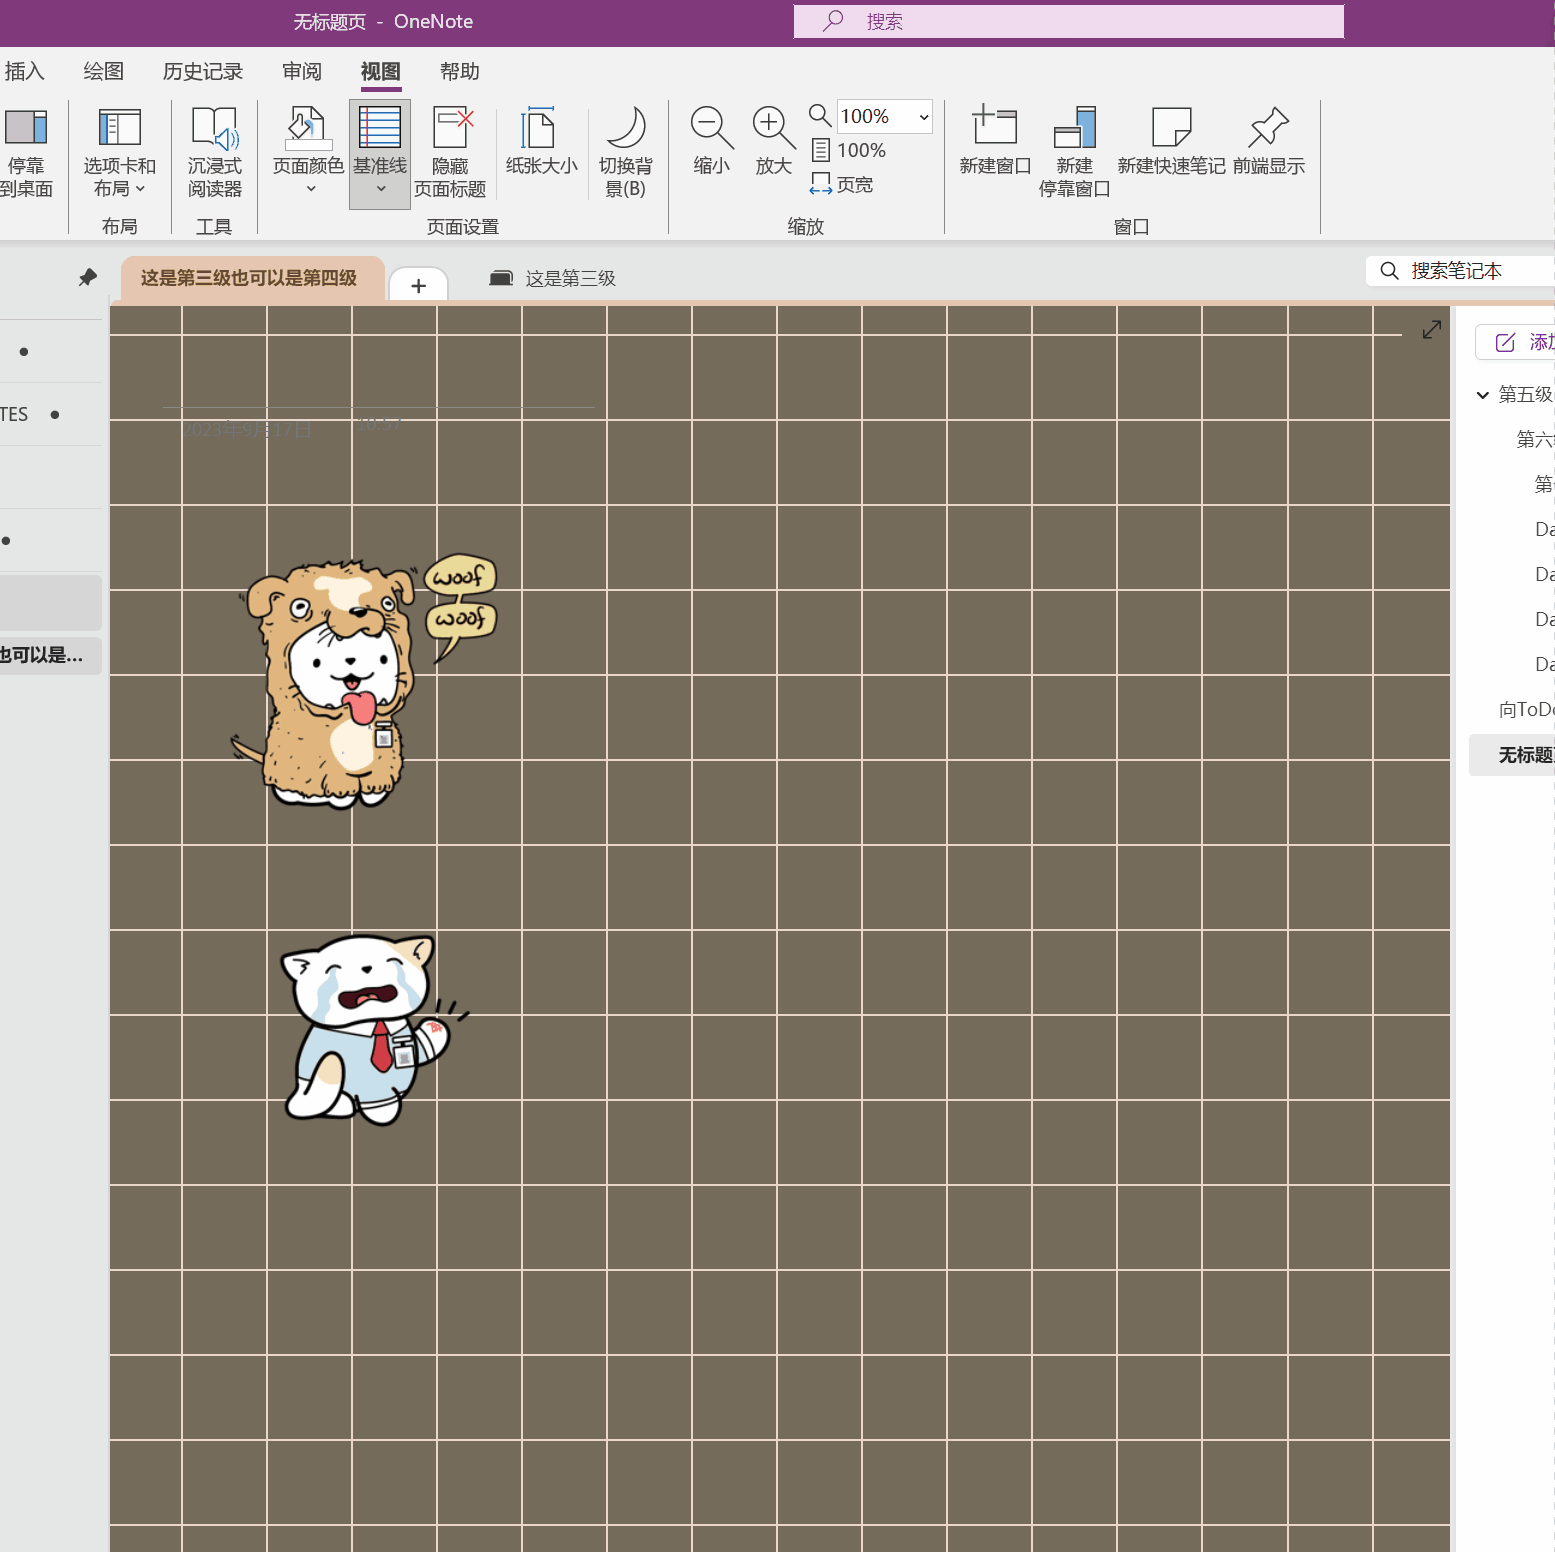Click the add new section plus button

click(418, 286)
